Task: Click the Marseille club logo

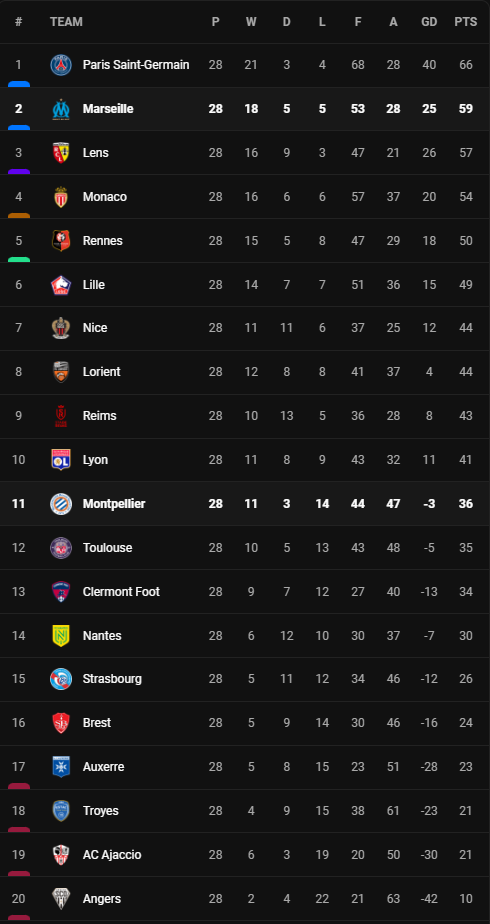Action: click(61, 109)
